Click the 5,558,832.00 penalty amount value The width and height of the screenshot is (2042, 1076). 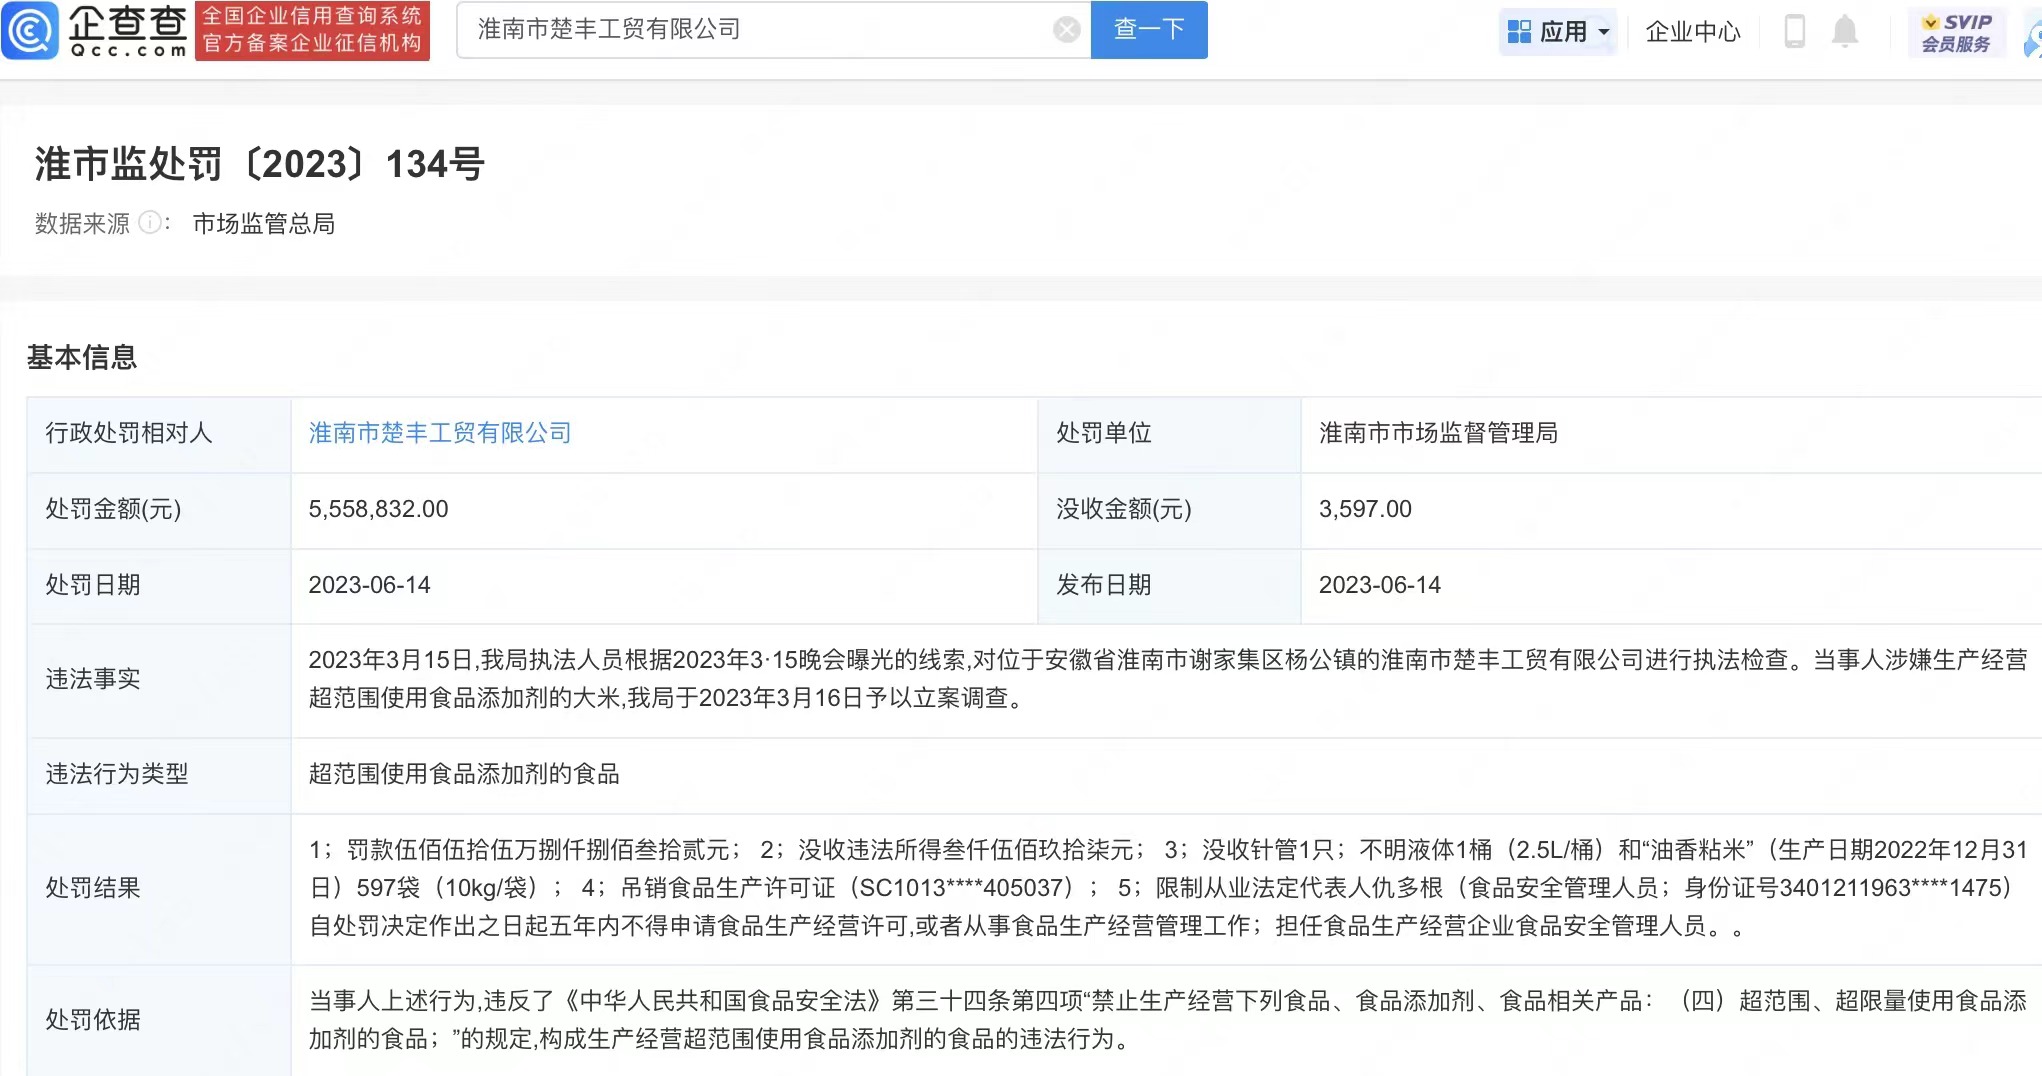coord(378,509)
